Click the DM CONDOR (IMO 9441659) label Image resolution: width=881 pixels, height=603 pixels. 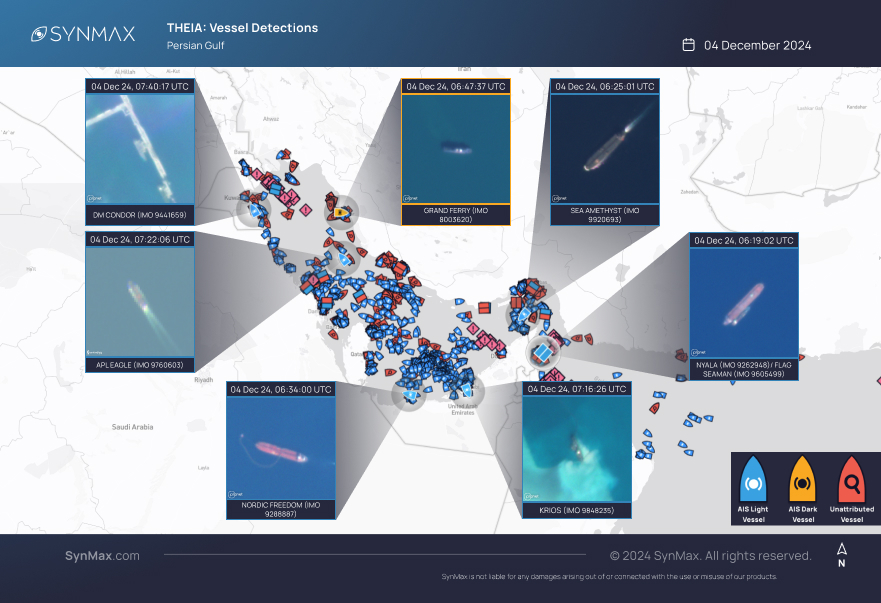139,215
